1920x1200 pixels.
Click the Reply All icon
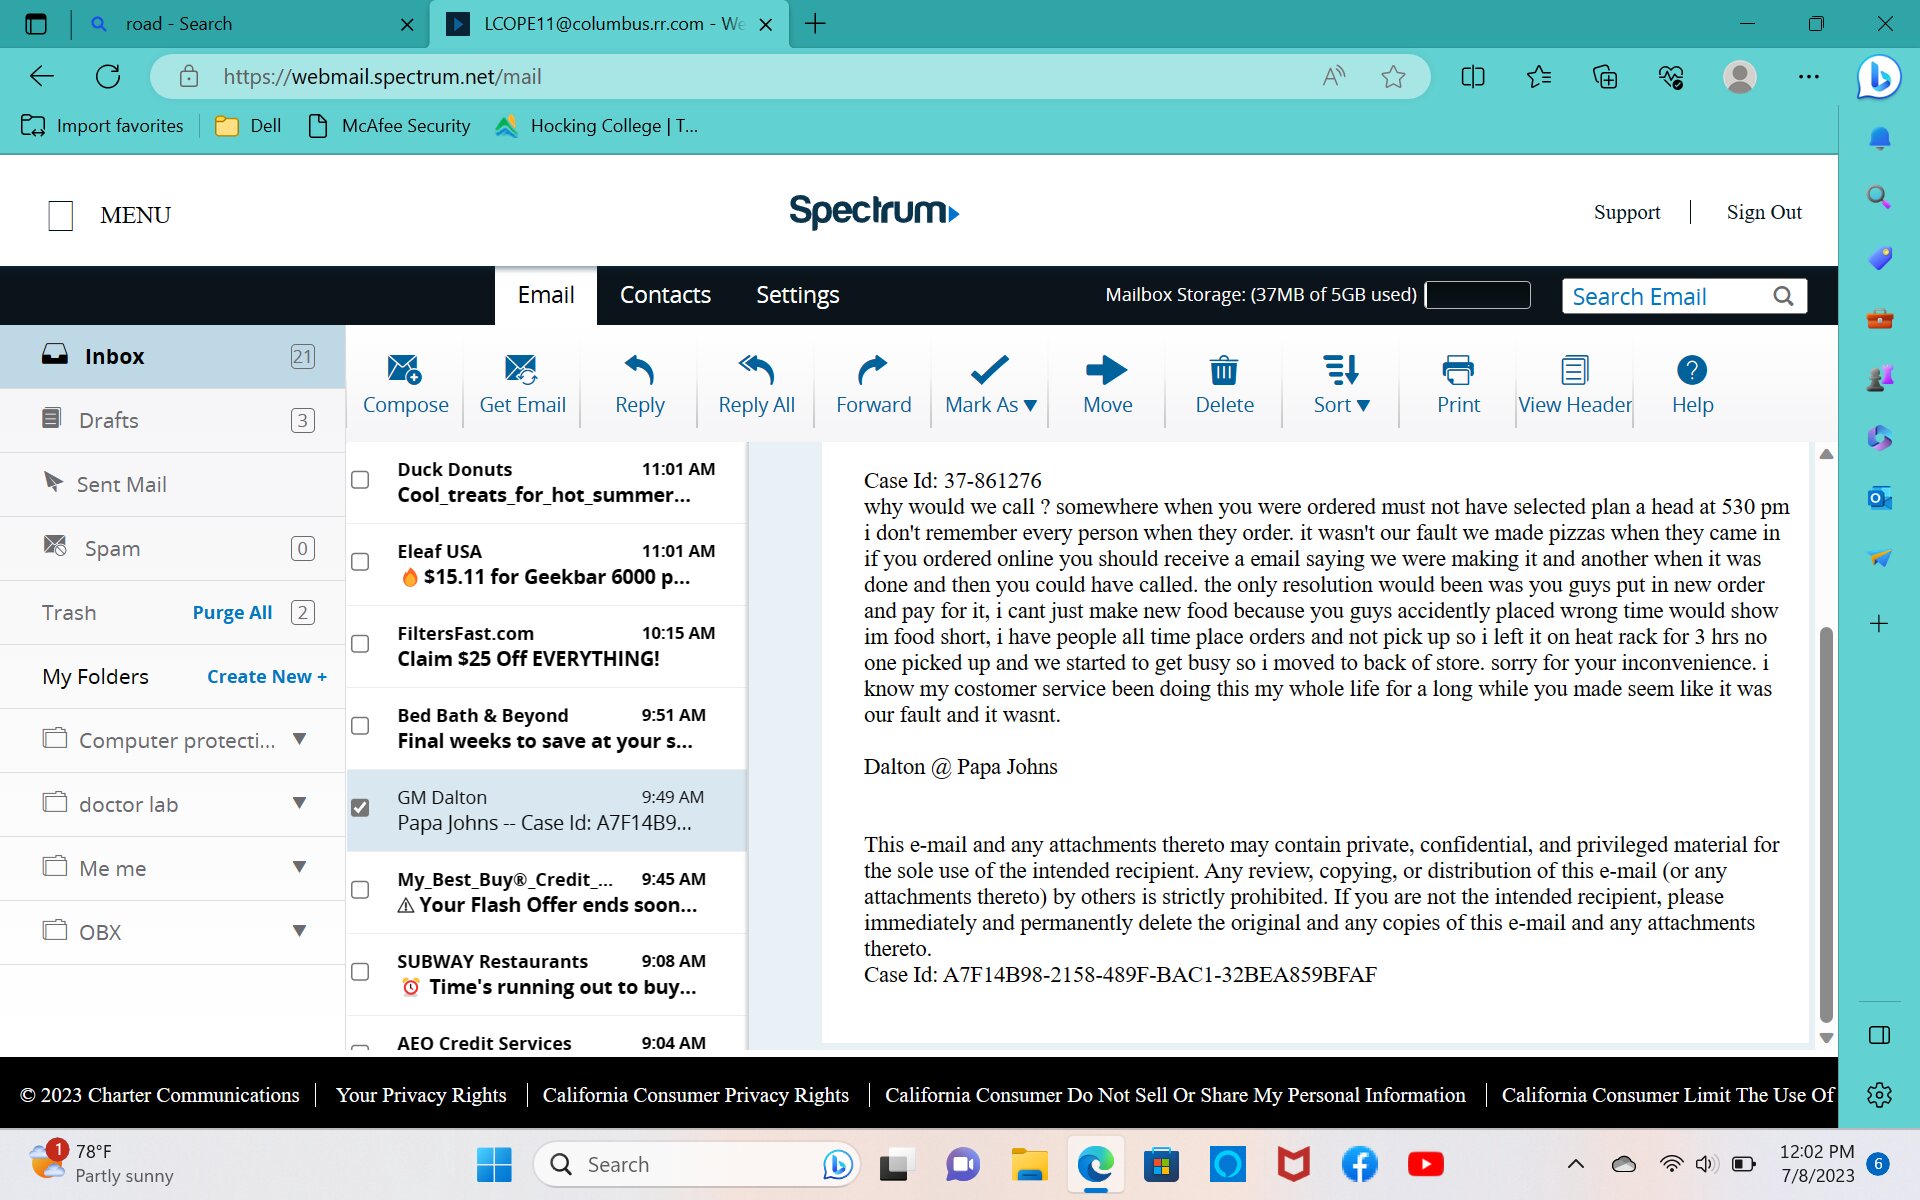click(756, 371)
